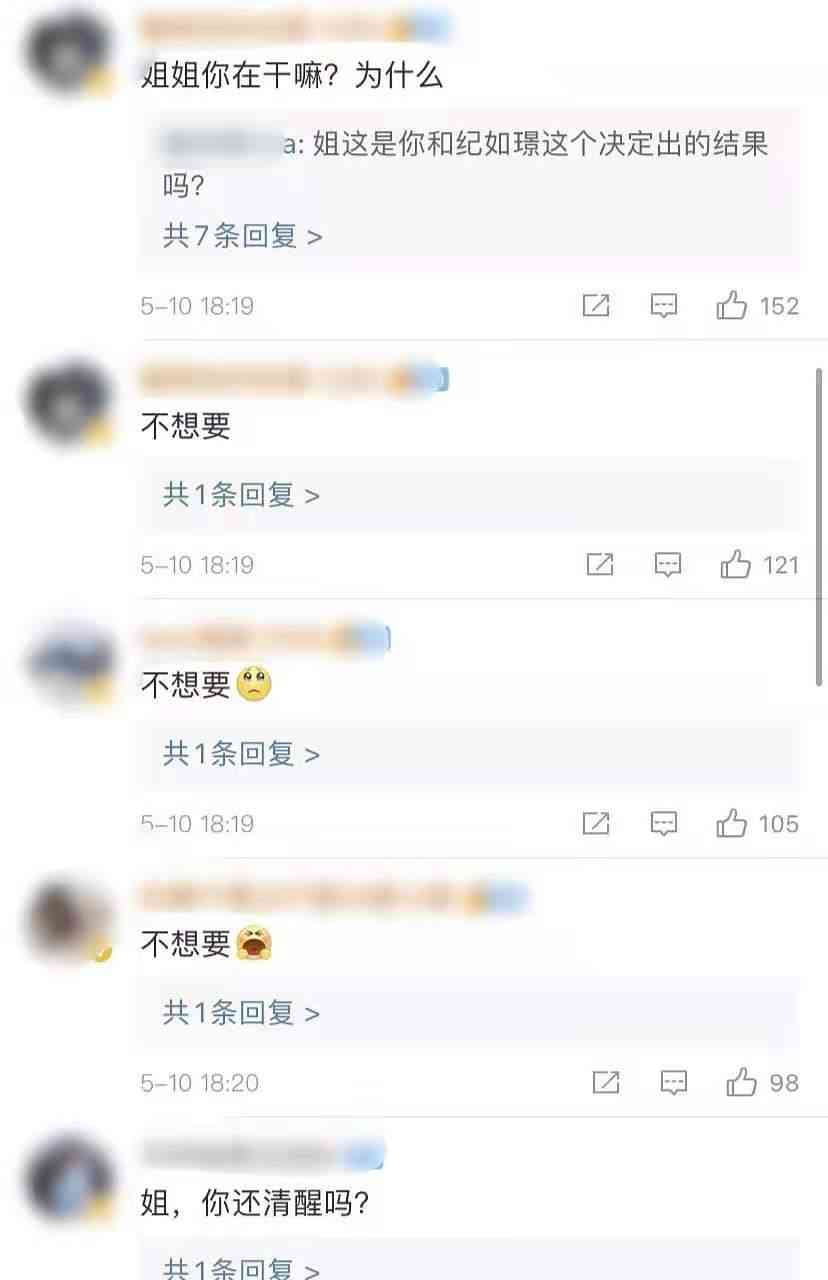
Task: Reply to the comment posted at 18:20
Action: tap(674, 1082)
